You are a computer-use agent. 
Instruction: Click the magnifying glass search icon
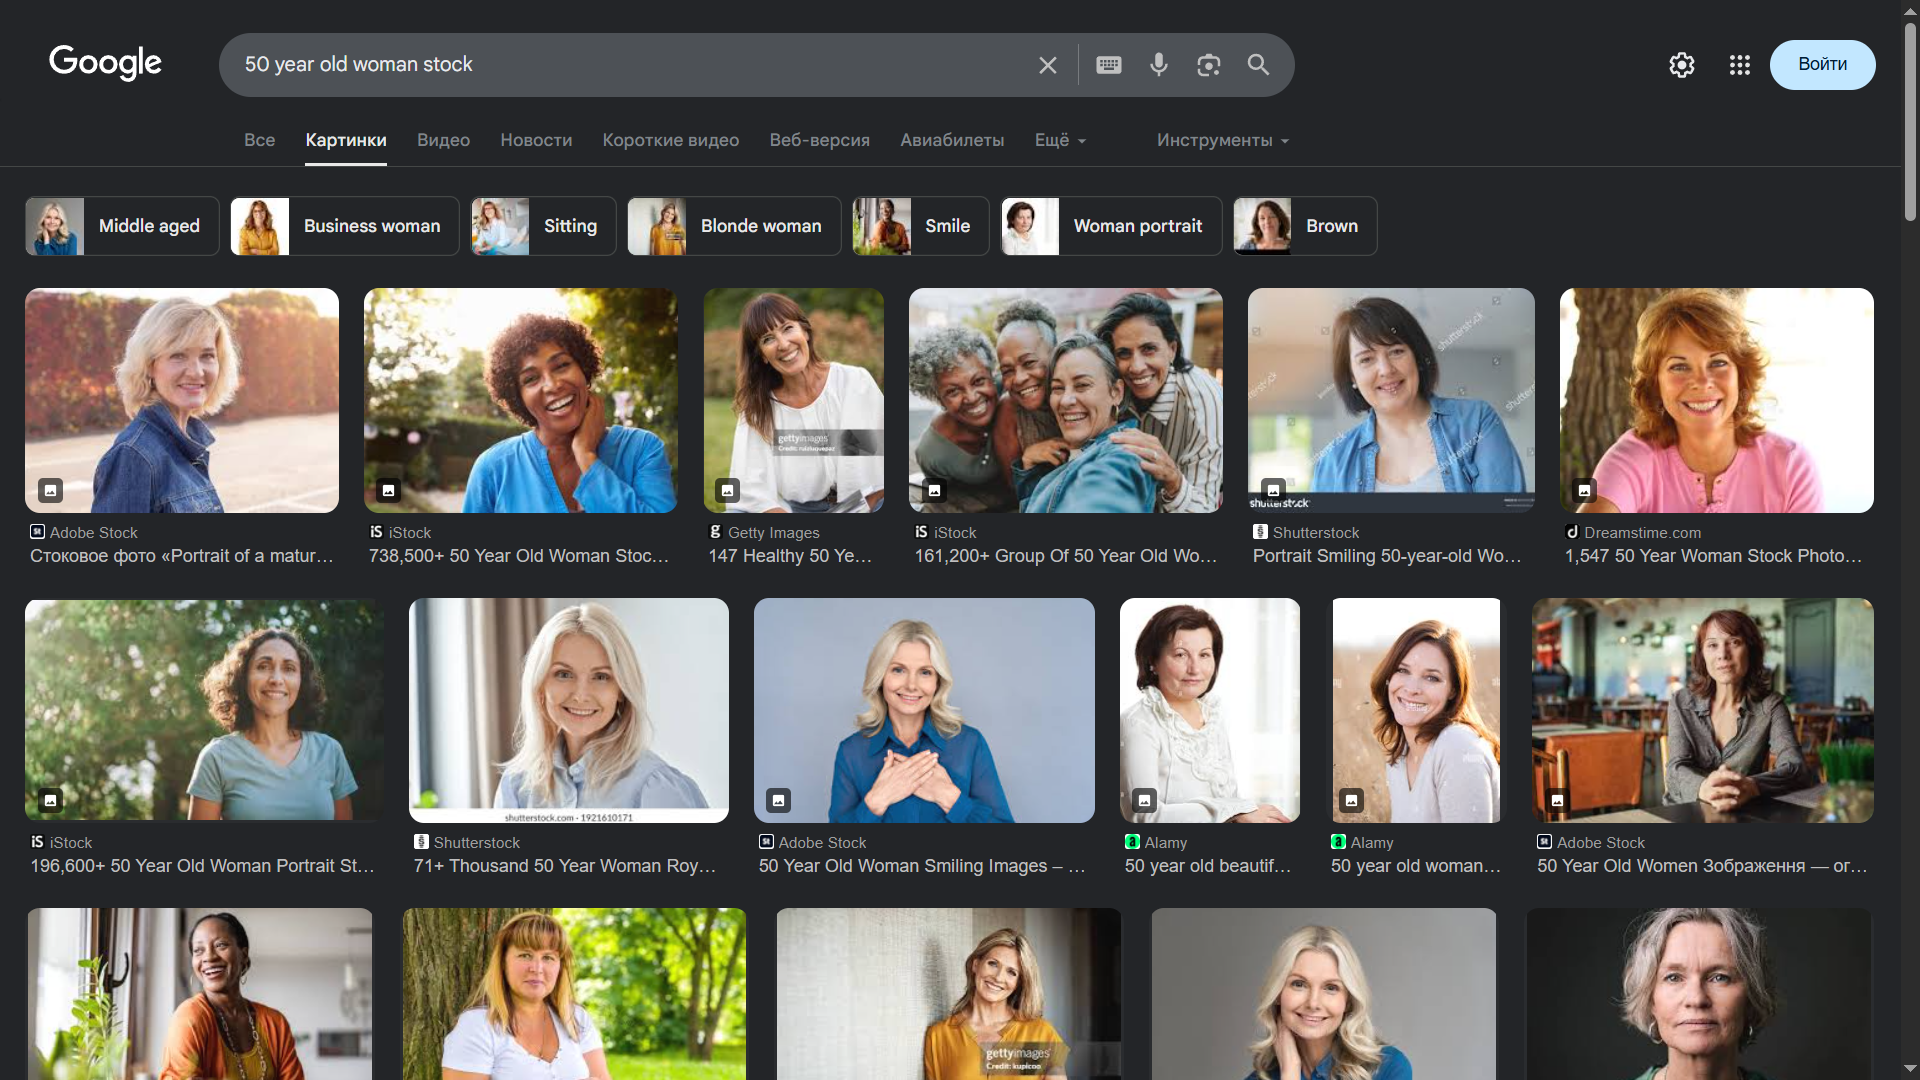coord(1258,65)
